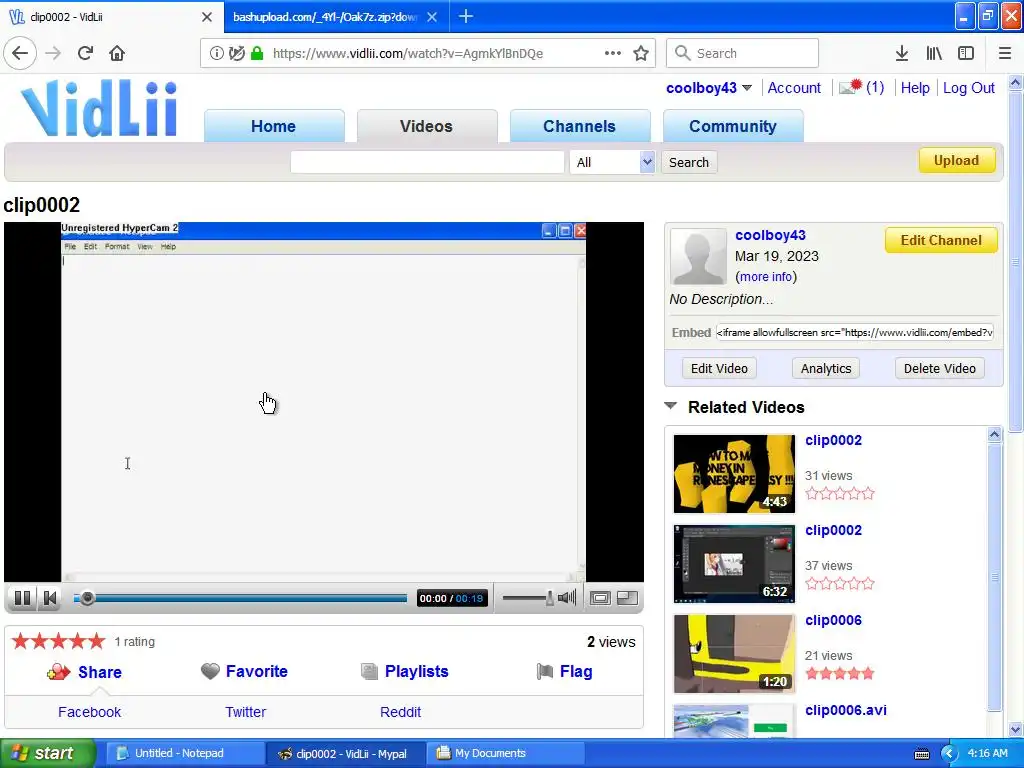Select the Embed iframe code field
Image resolution: width=1024 pixels, height=768 pixels.
coord(855,332)
